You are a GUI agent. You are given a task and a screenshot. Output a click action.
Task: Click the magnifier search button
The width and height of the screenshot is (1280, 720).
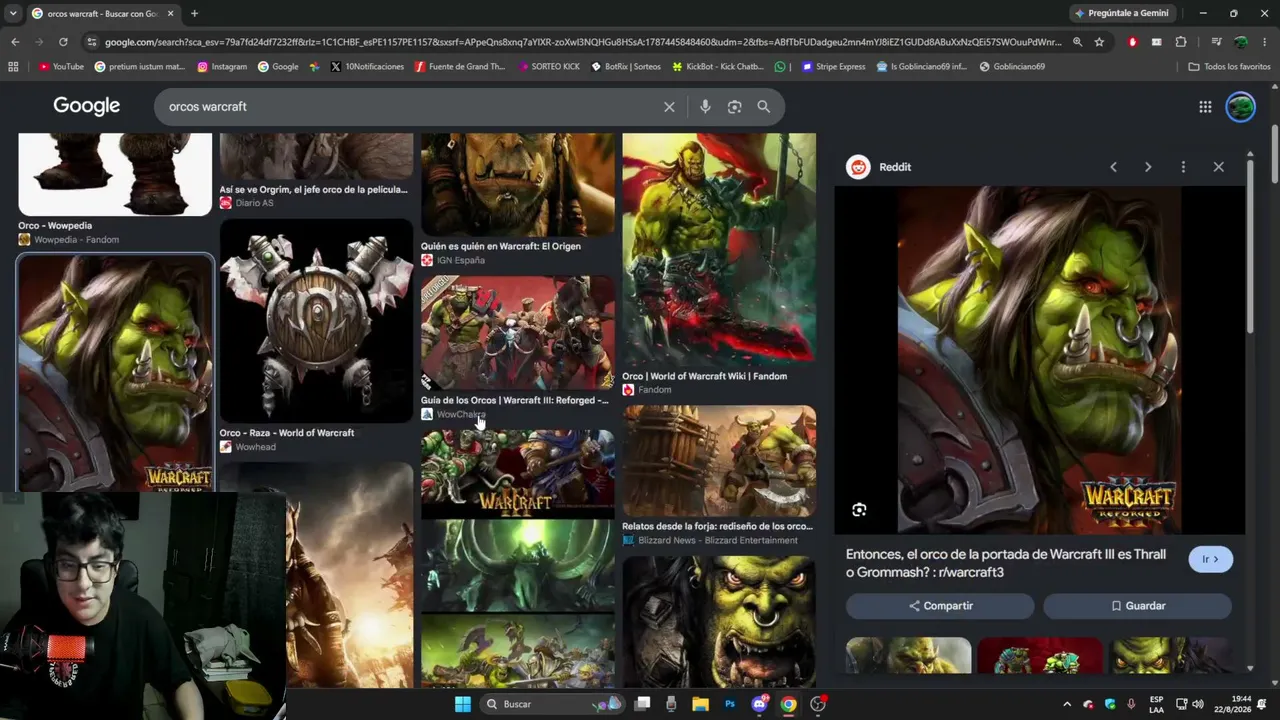point(764,107)
